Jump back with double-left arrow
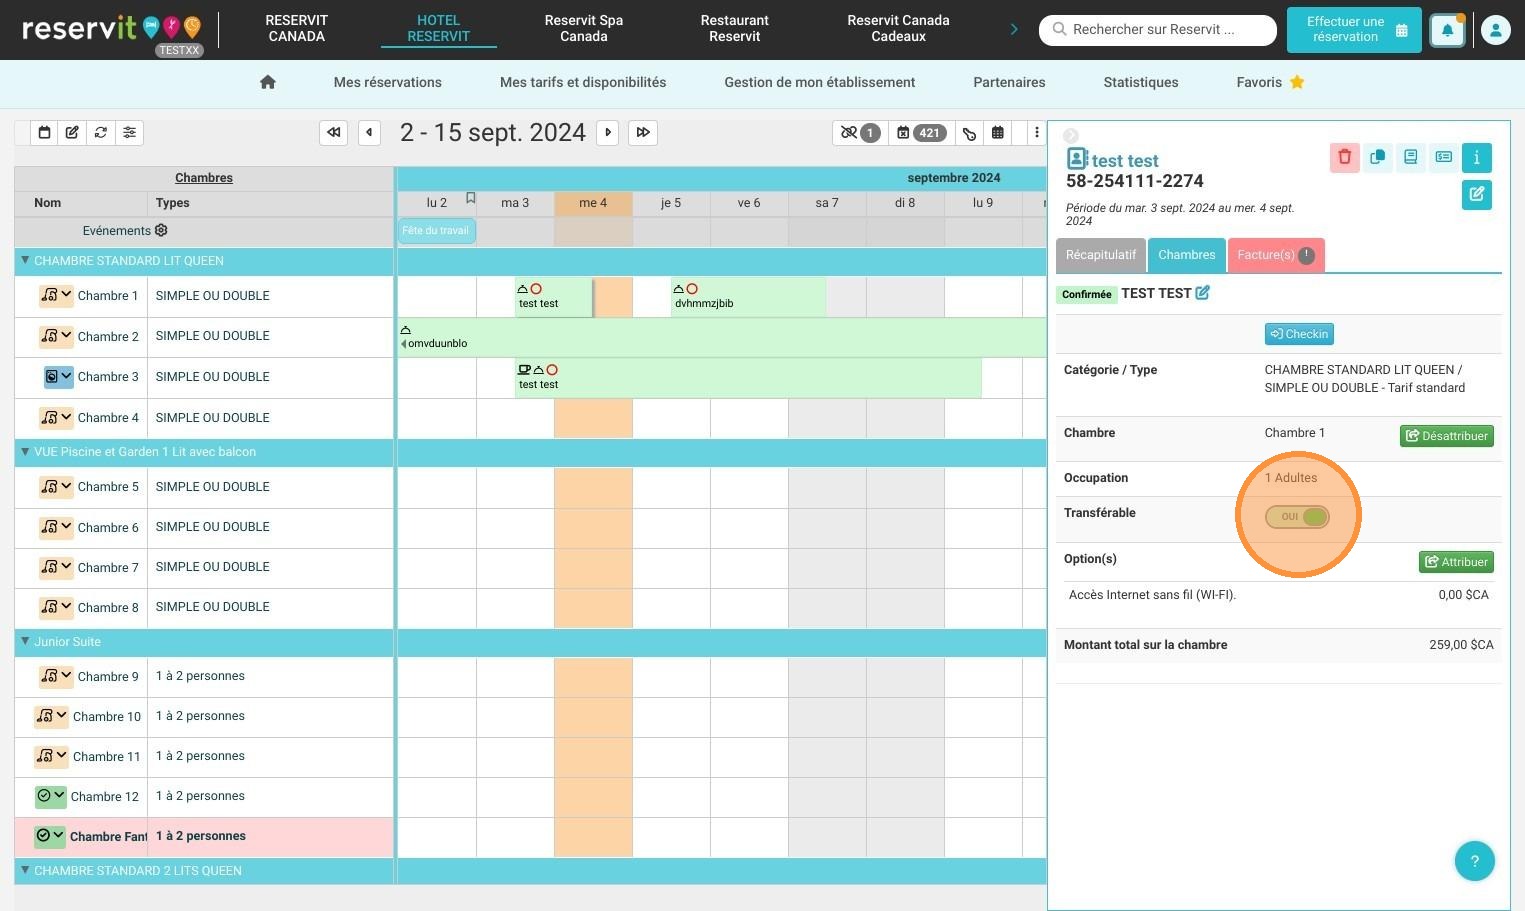Screen dimensions: 1525x911 click(x=334, y=132)
